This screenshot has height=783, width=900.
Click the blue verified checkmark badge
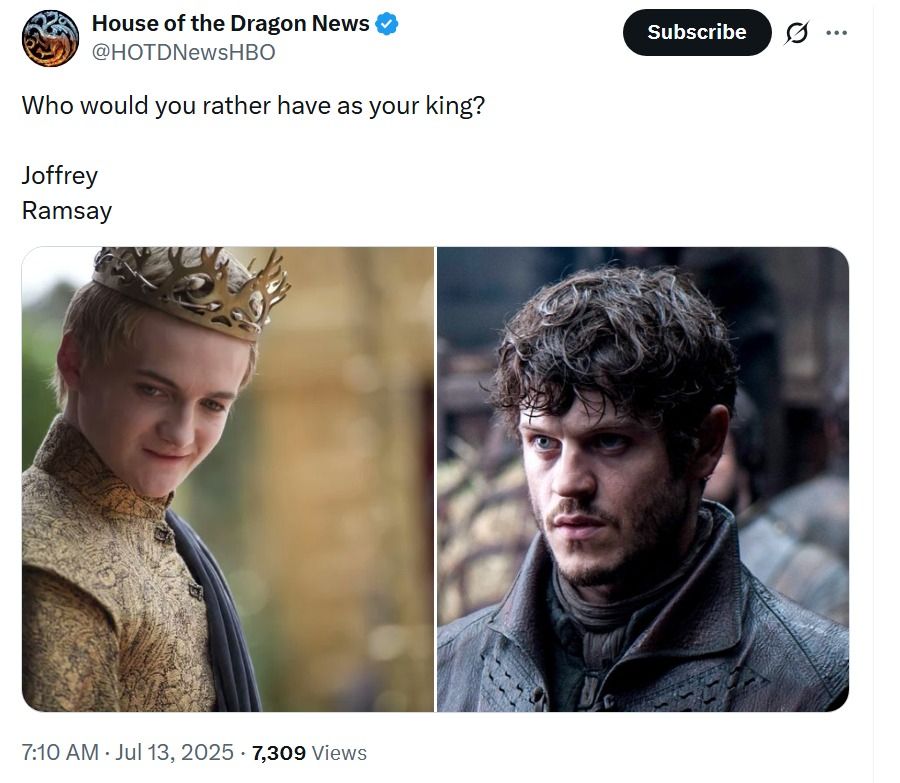click(386, 24)
